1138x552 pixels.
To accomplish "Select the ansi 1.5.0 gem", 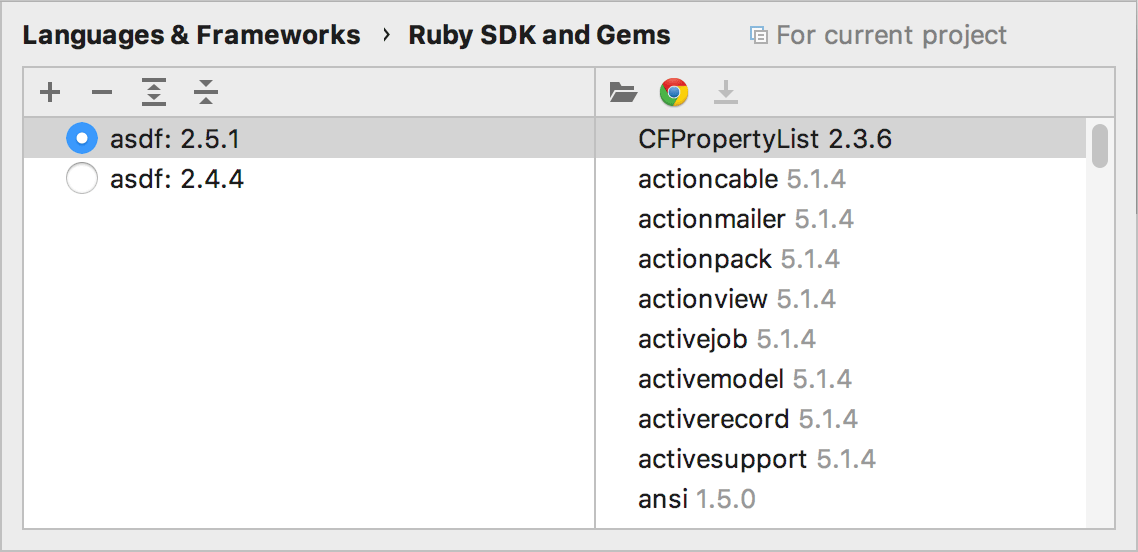I will [696, 499].
